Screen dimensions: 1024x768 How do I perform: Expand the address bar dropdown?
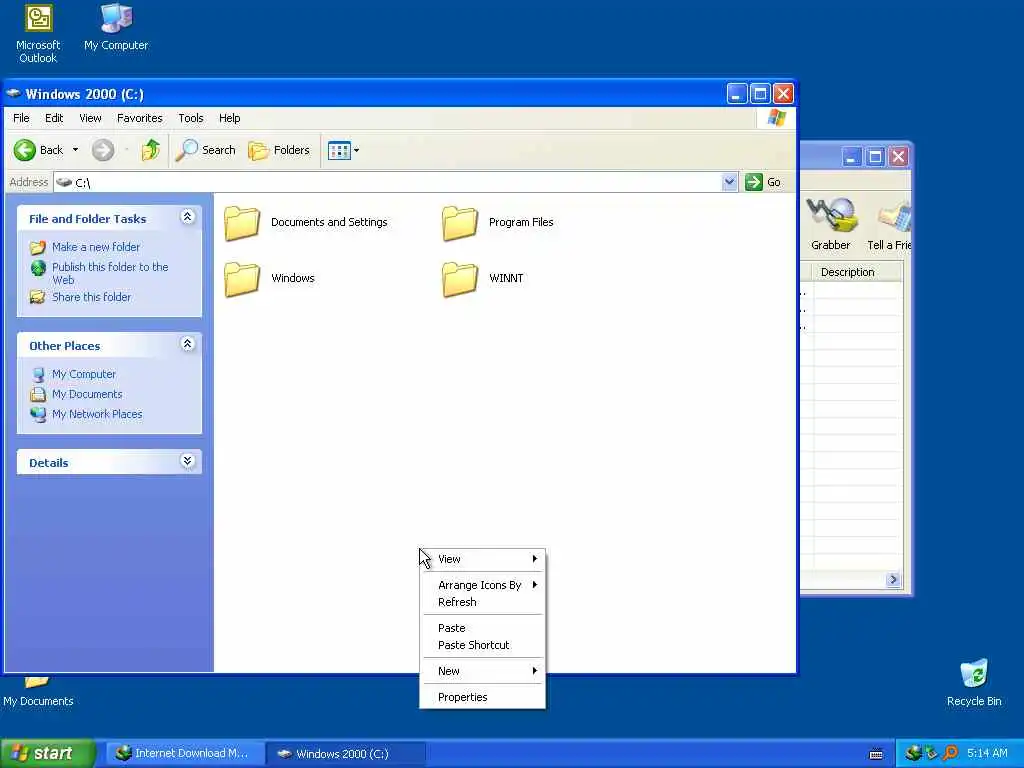click(729, 182)
